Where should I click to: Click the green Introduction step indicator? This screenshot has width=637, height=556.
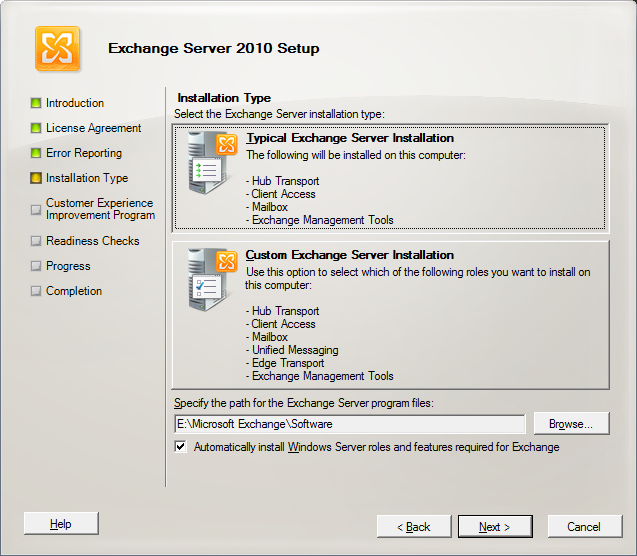pyautogui.click(x=36, y=103)
